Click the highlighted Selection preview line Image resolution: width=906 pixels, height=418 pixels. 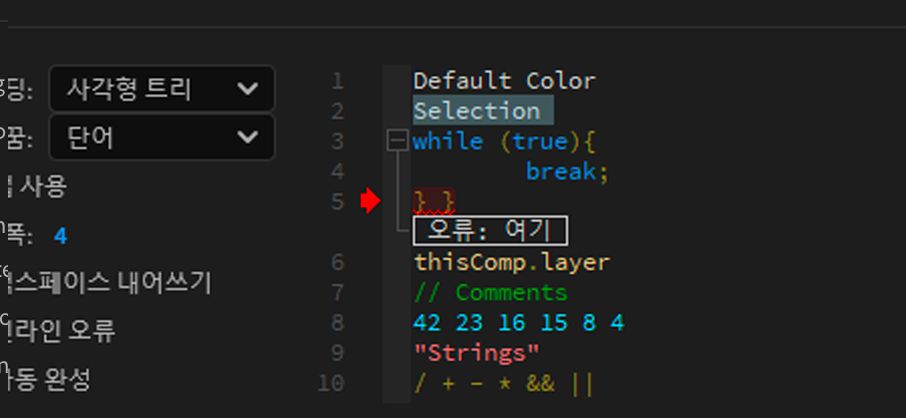483,111
